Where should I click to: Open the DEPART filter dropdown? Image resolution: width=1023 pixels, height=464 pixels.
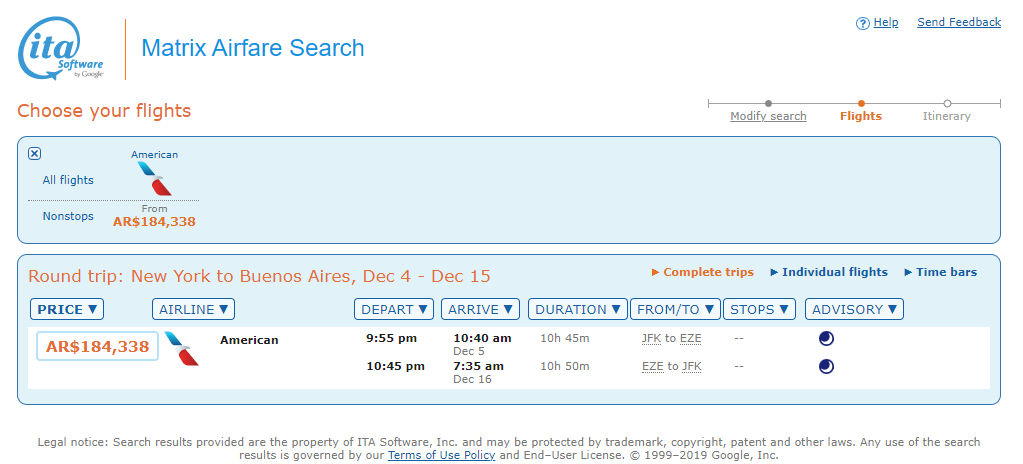click(x=394, y=309)
